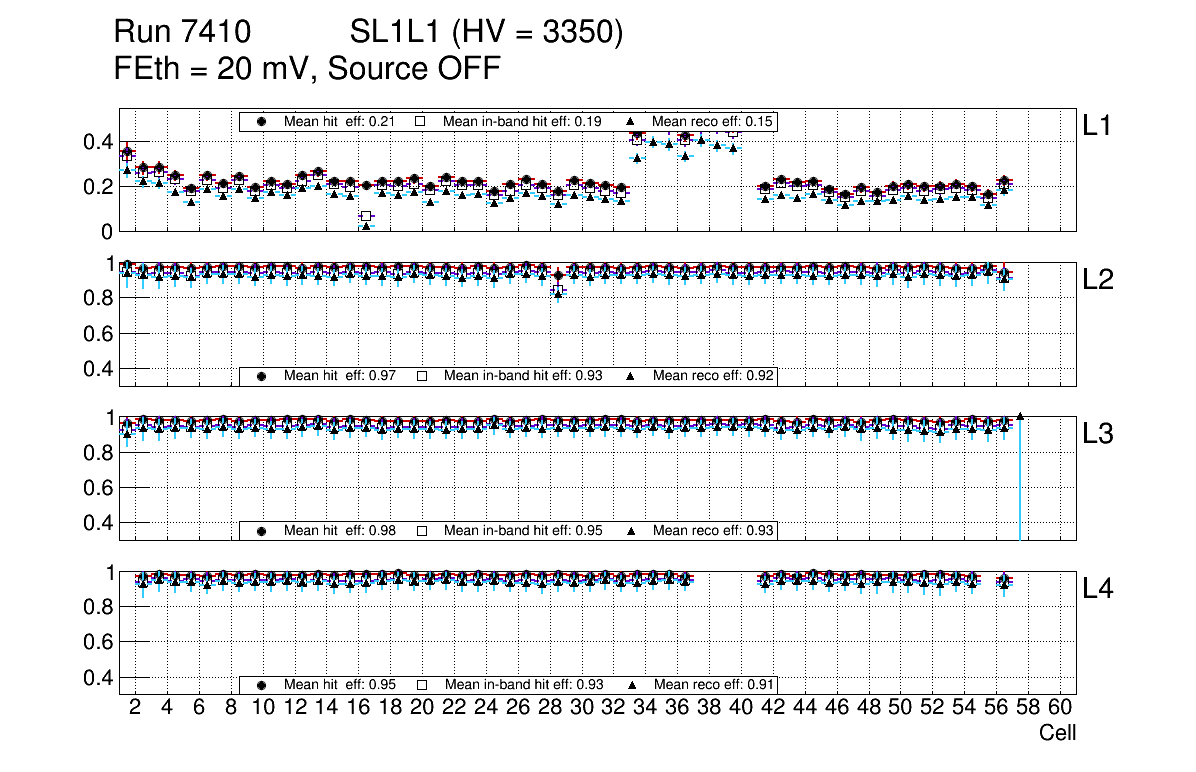Click the 'SL1L1 (HV = 3350)' heading

tap(486, 33)
